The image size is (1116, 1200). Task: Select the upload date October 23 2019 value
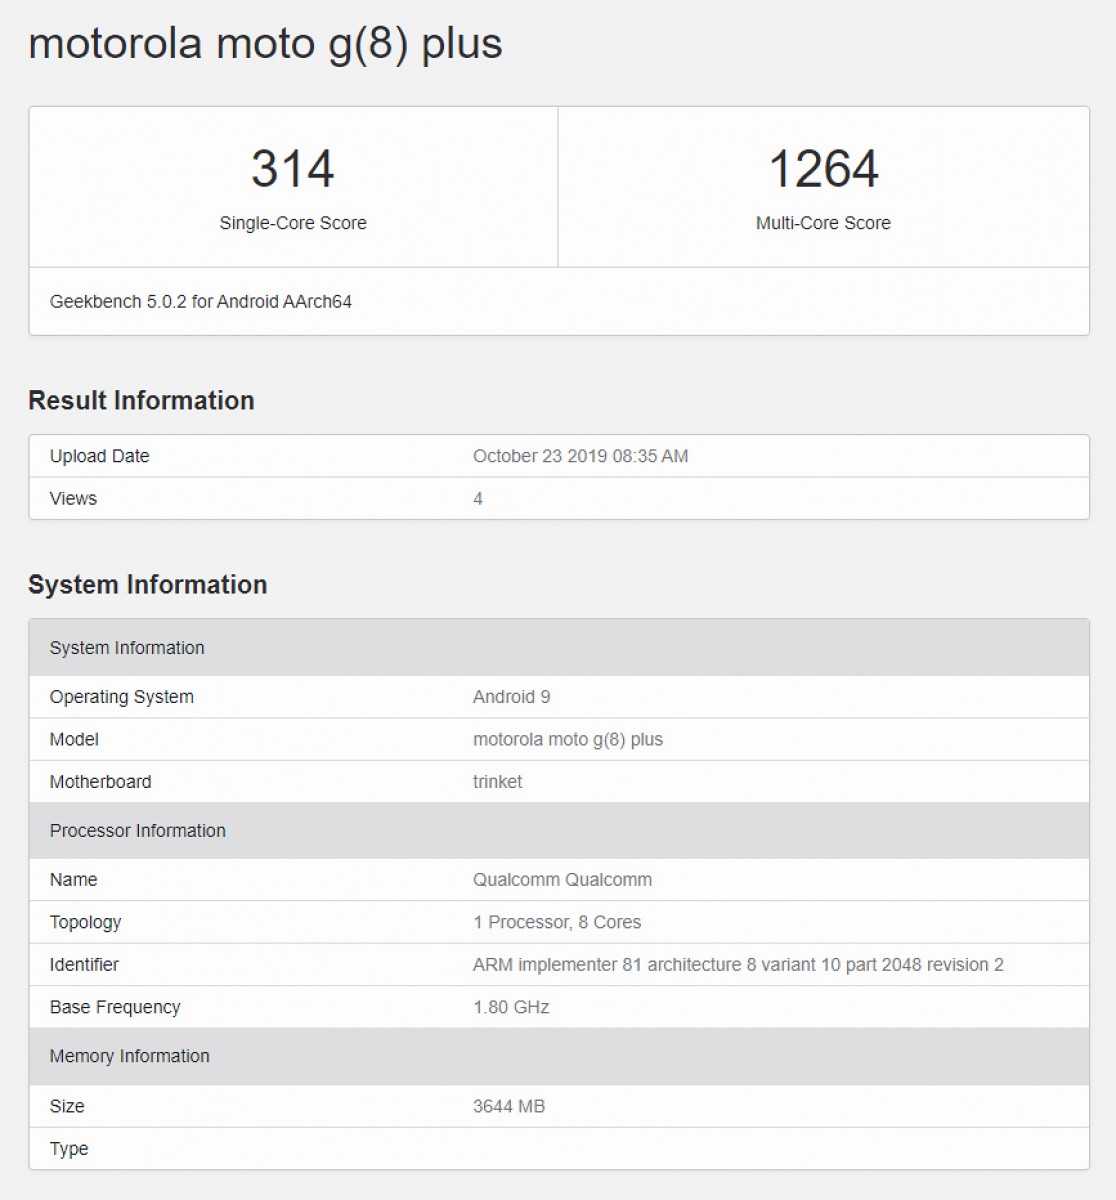point(580,456)
